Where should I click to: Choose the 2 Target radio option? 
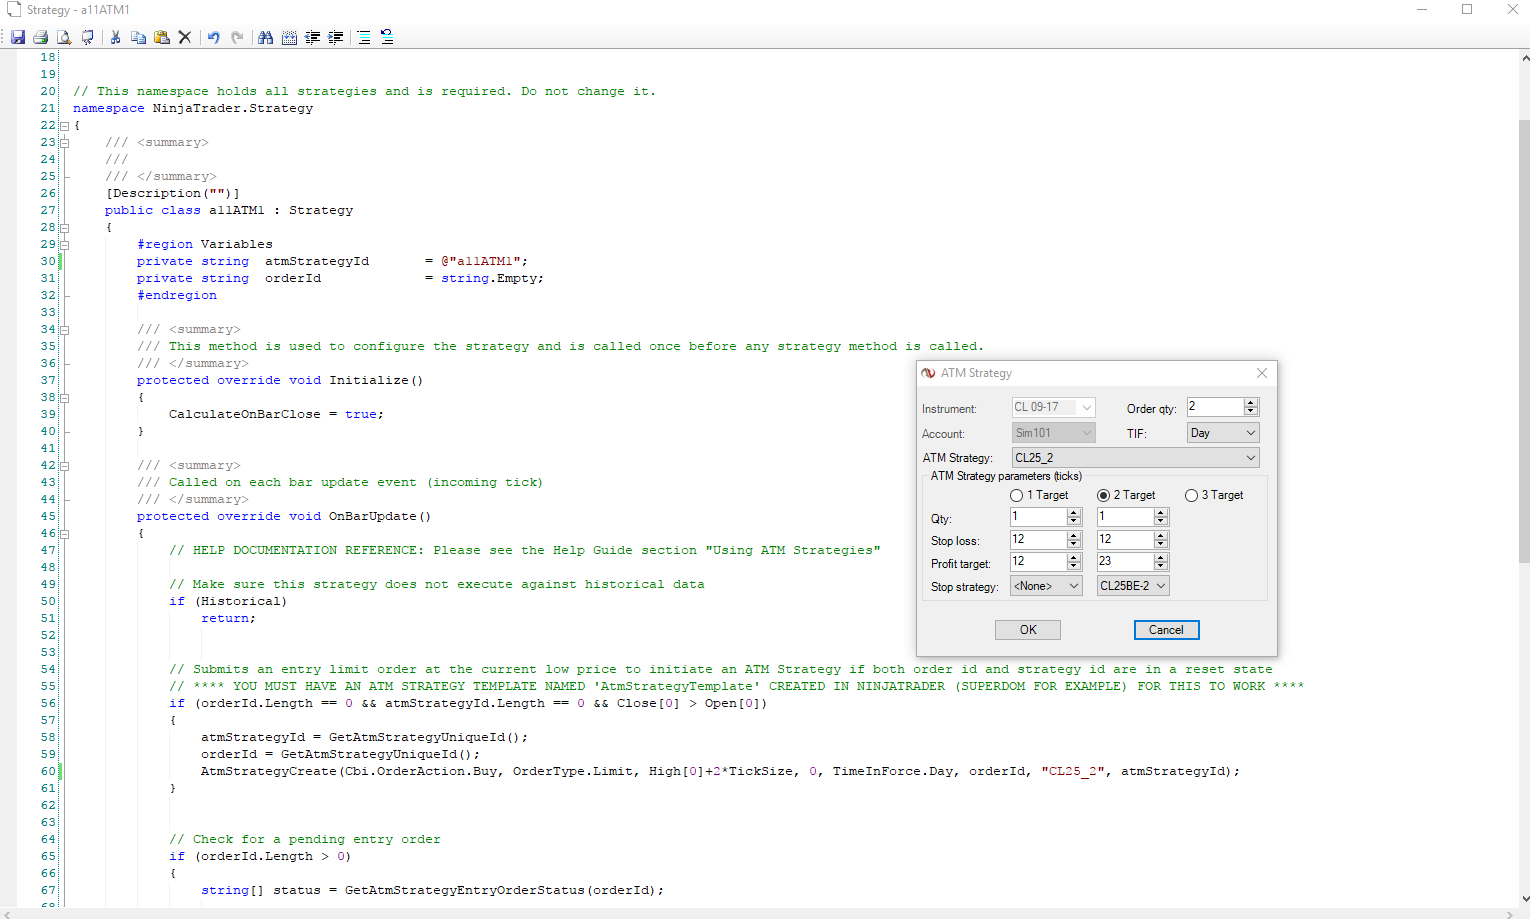coord(1104,495)
